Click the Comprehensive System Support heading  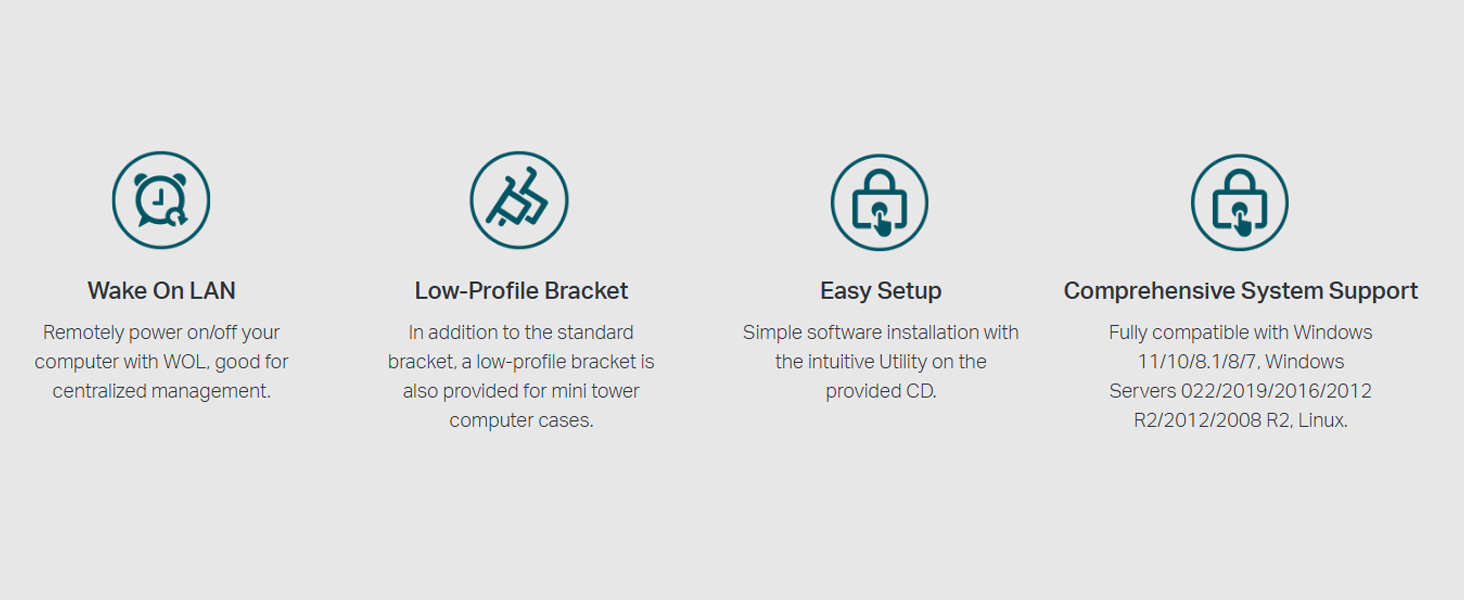coord(1240,291)
